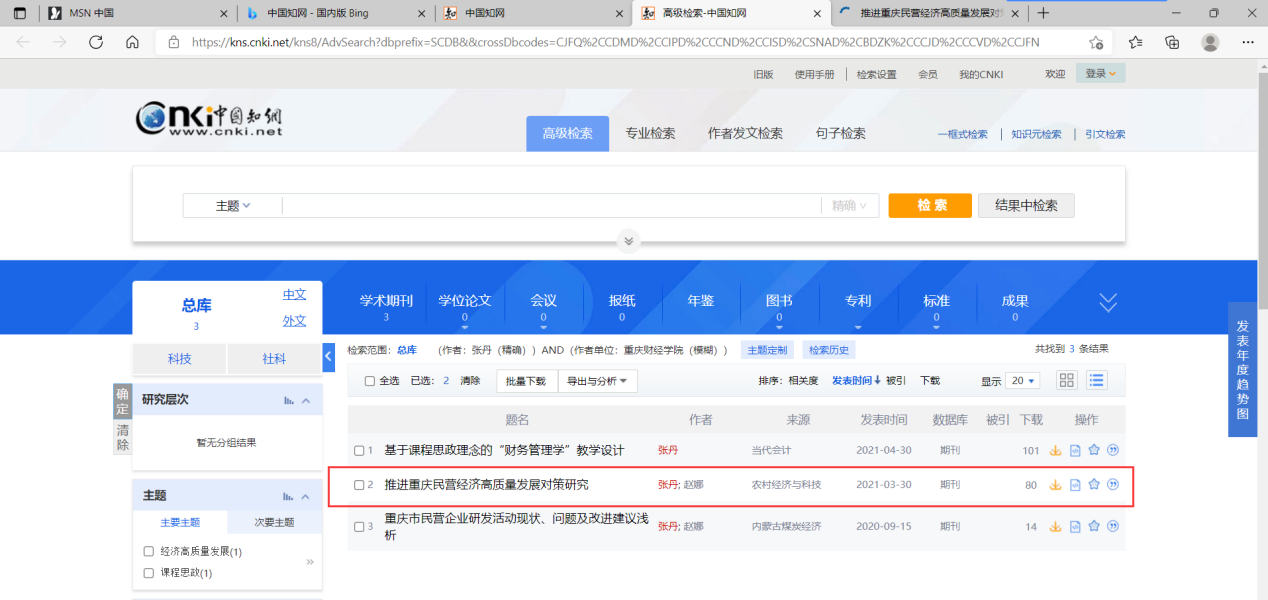This screenshot has width=1268, height=600.
Task: Download the first result article
Action: point(1055,451)
